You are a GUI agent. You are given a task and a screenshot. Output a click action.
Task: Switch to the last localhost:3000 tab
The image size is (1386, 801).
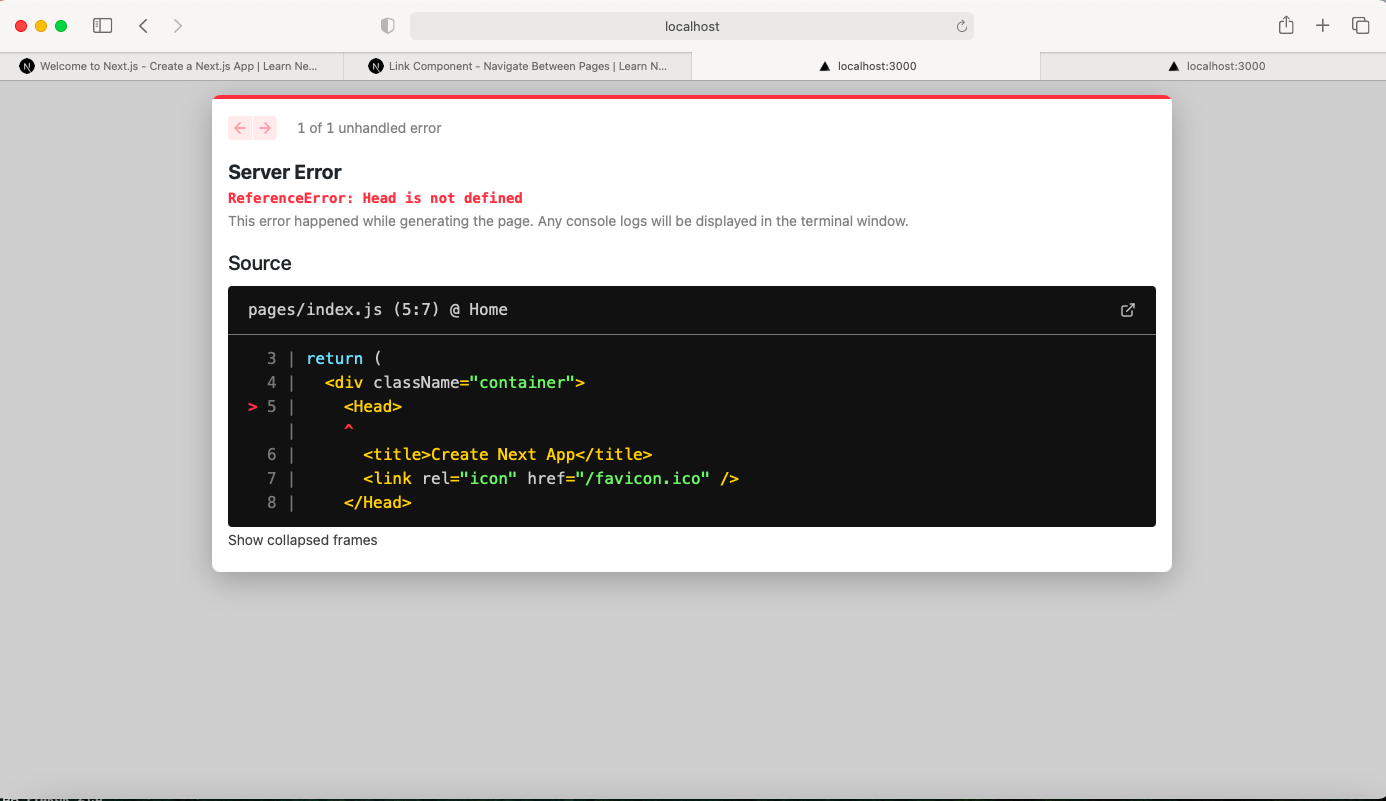(x=1213, y=66)
